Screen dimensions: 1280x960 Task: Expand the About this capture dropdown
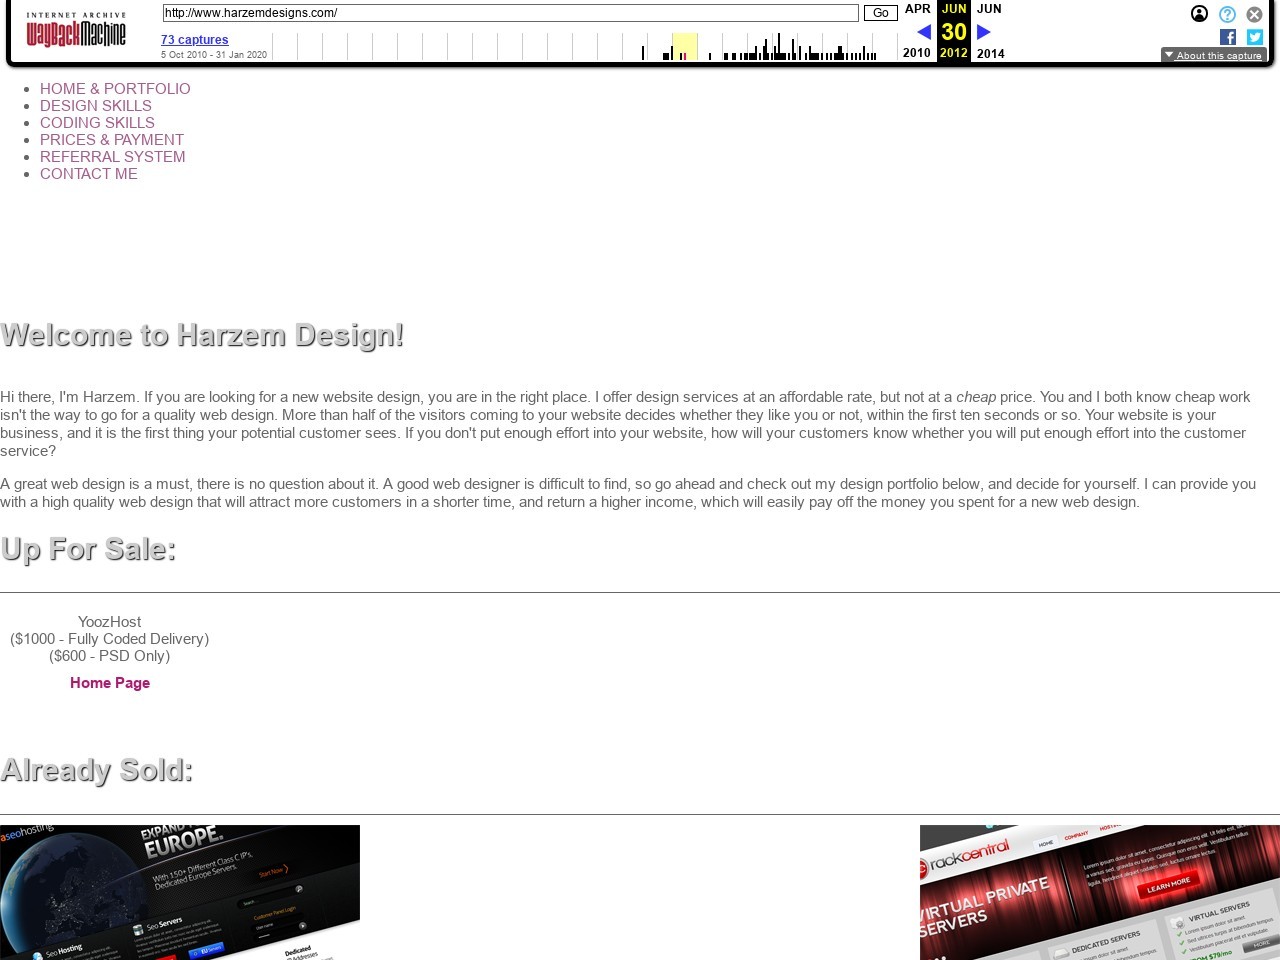click(x=1213, y=55)
